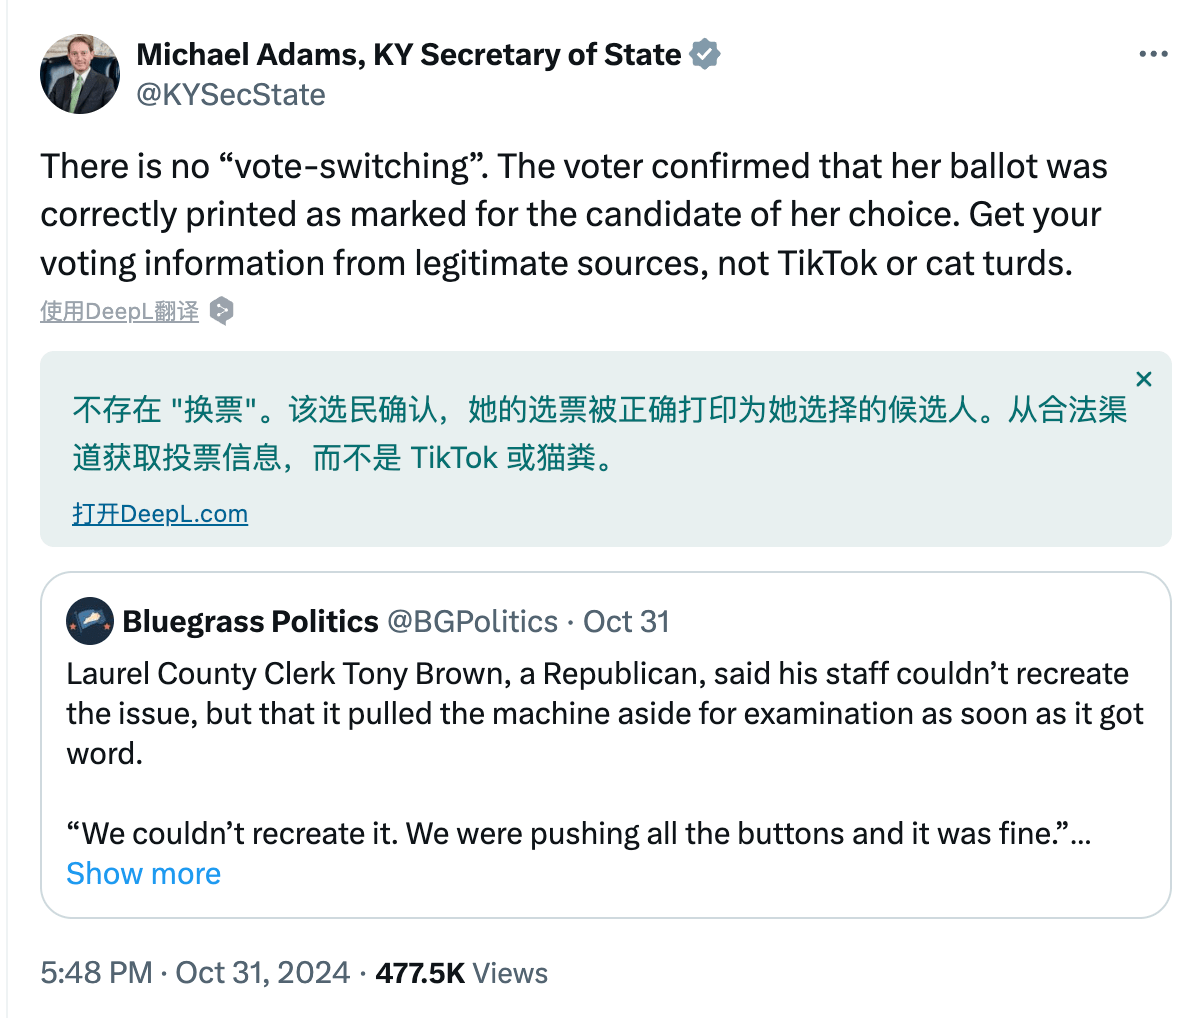This screenshot has height=1018, width=1196.
Task: Click the verified badge beside the author name
Action: coord(706,54)
